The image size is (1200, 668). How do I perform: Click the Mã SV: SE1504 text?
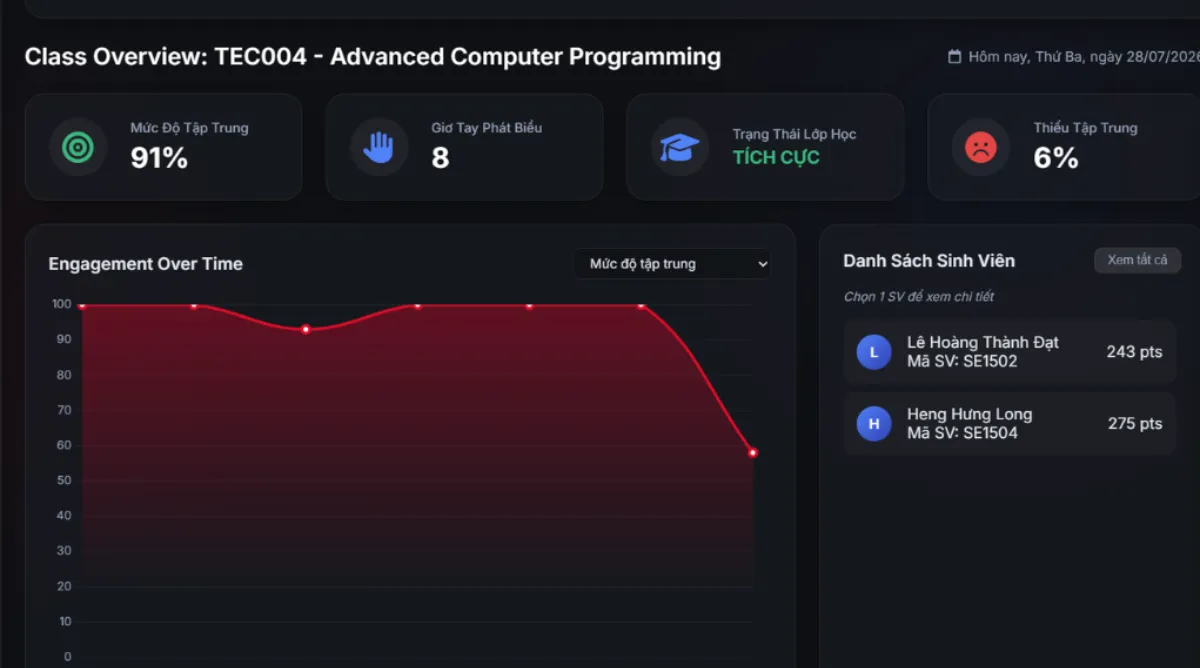coord(962,433)
